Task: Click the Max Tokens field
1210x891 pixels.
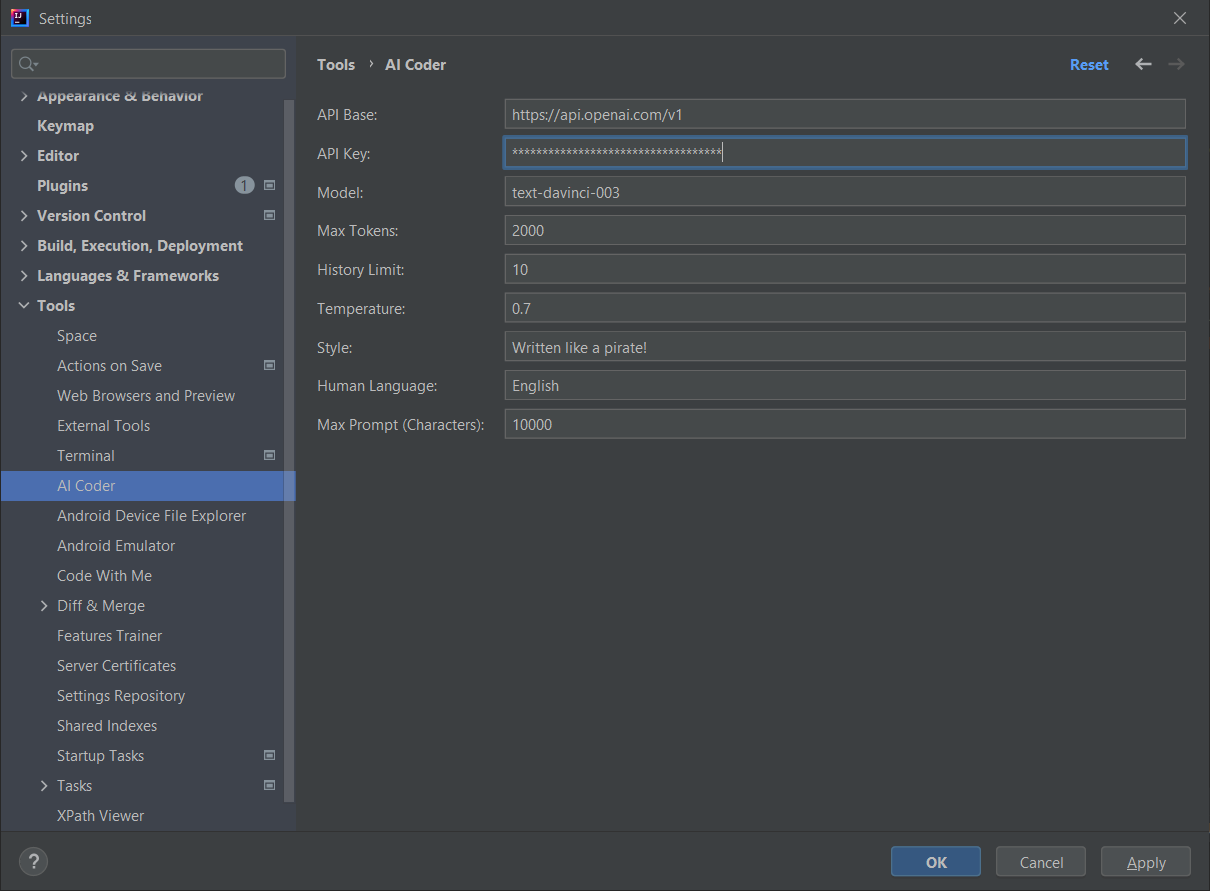Action: click(x=845, y=230)
